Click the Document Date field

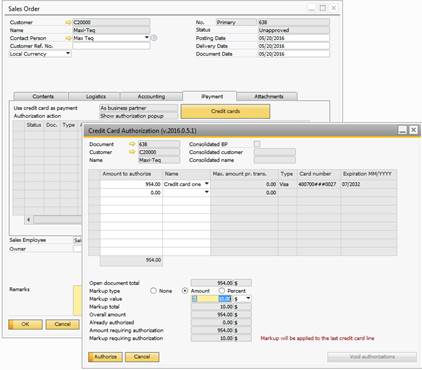tap(294, 54)
